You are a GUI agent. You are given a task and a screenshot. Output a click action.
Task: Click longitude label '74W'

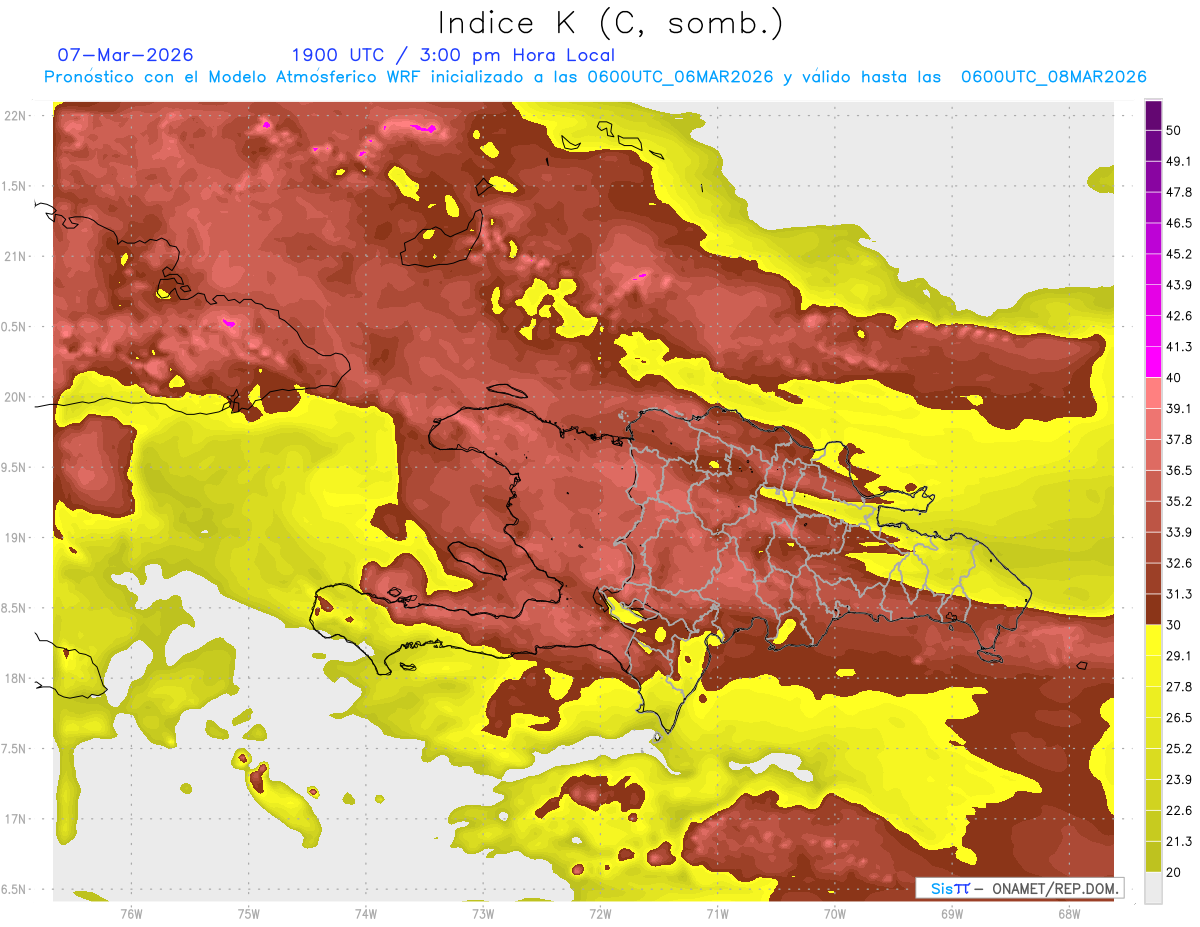(366, 913)
